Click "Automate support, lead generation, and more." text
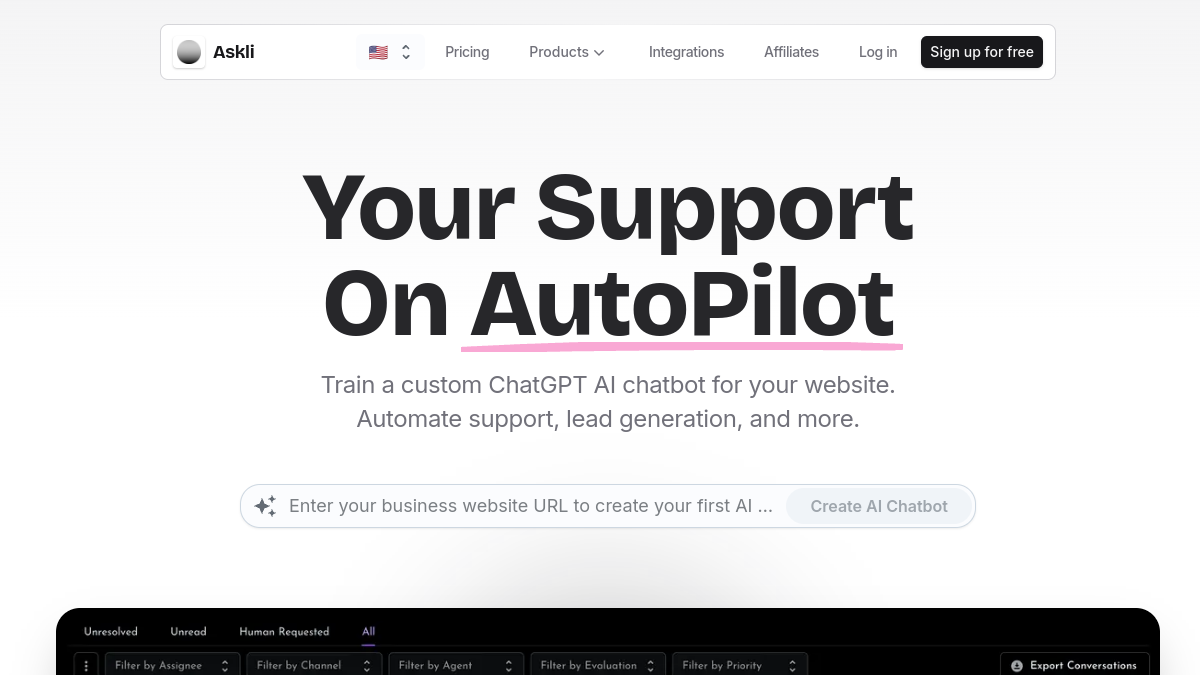 click(608, 419)
